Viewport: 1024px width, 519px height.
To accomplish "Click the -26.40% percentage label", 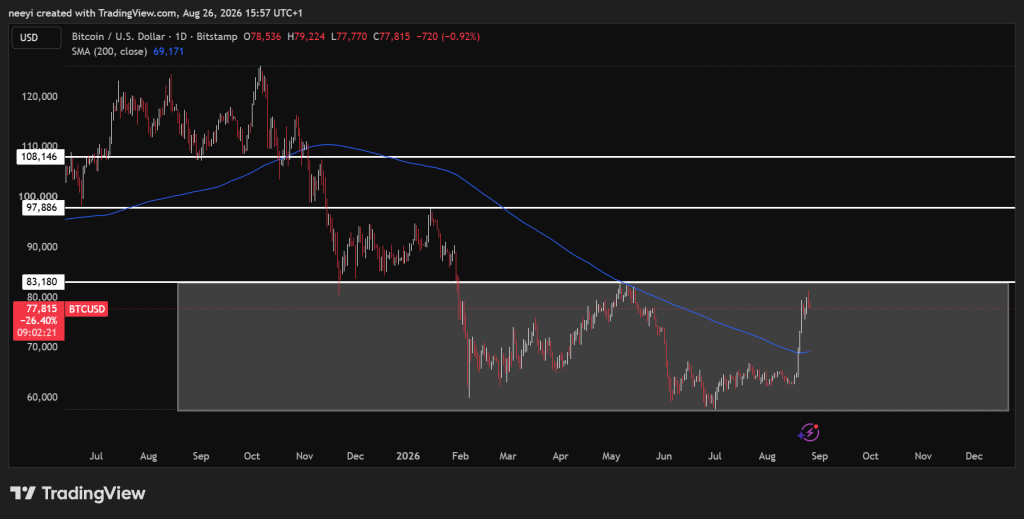I will (x=41, y=321).
